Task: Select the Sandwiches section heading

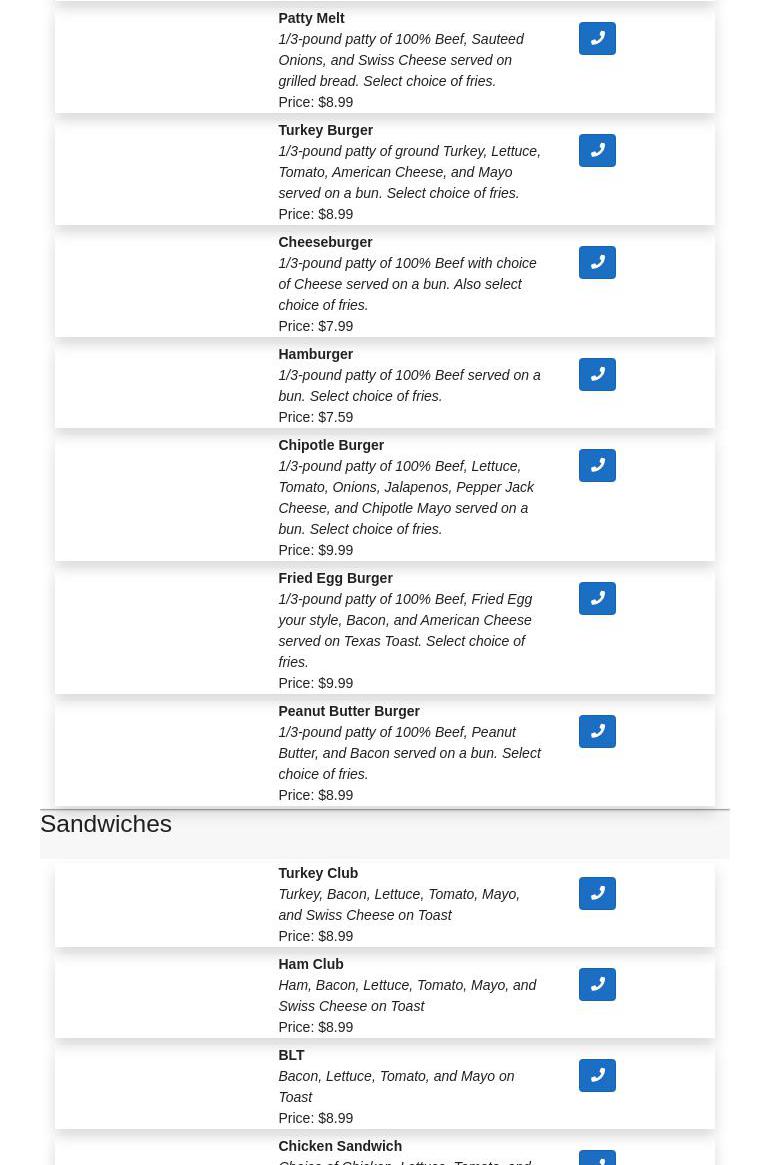Action: tap(106, 823)
